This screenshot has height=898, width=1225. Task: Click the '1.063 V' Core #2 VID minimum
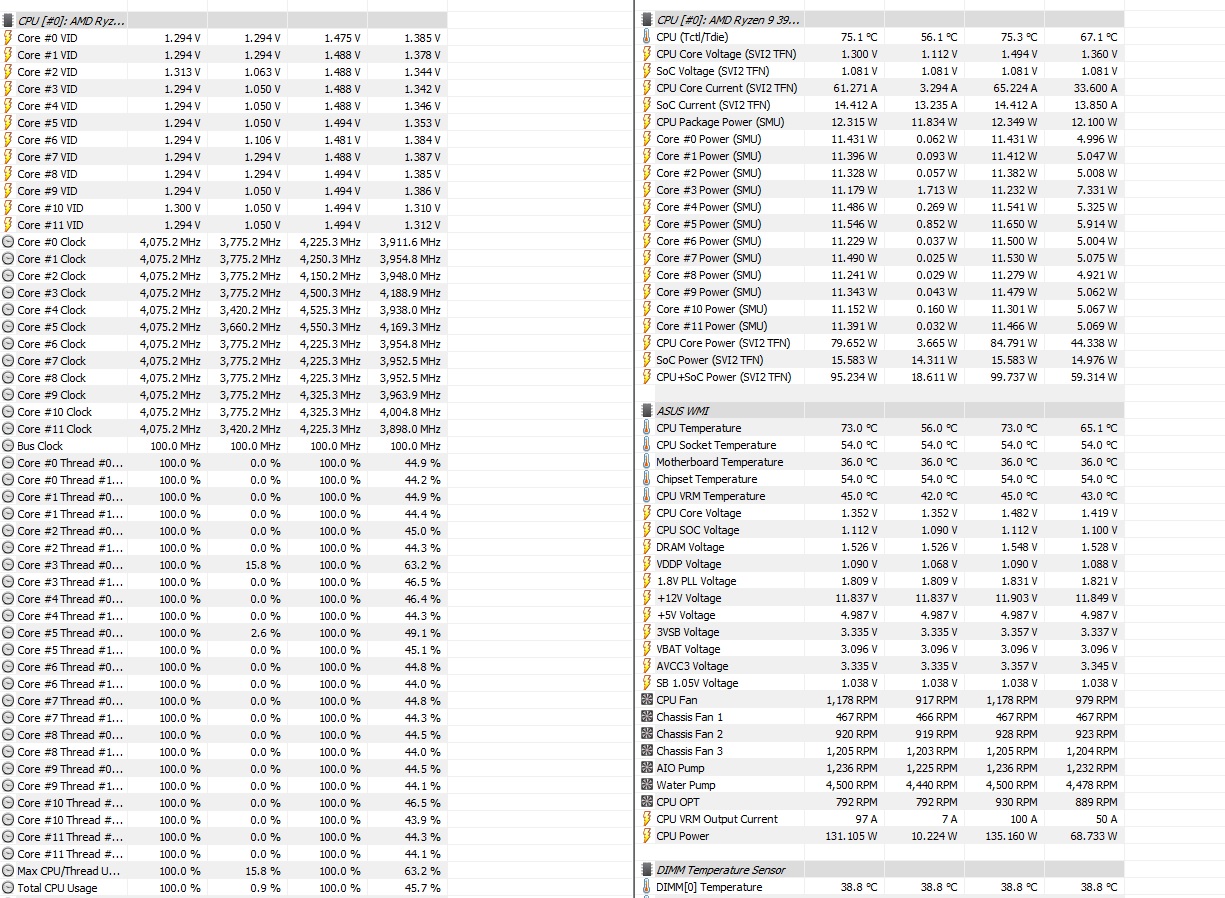[x=263, y=71]
